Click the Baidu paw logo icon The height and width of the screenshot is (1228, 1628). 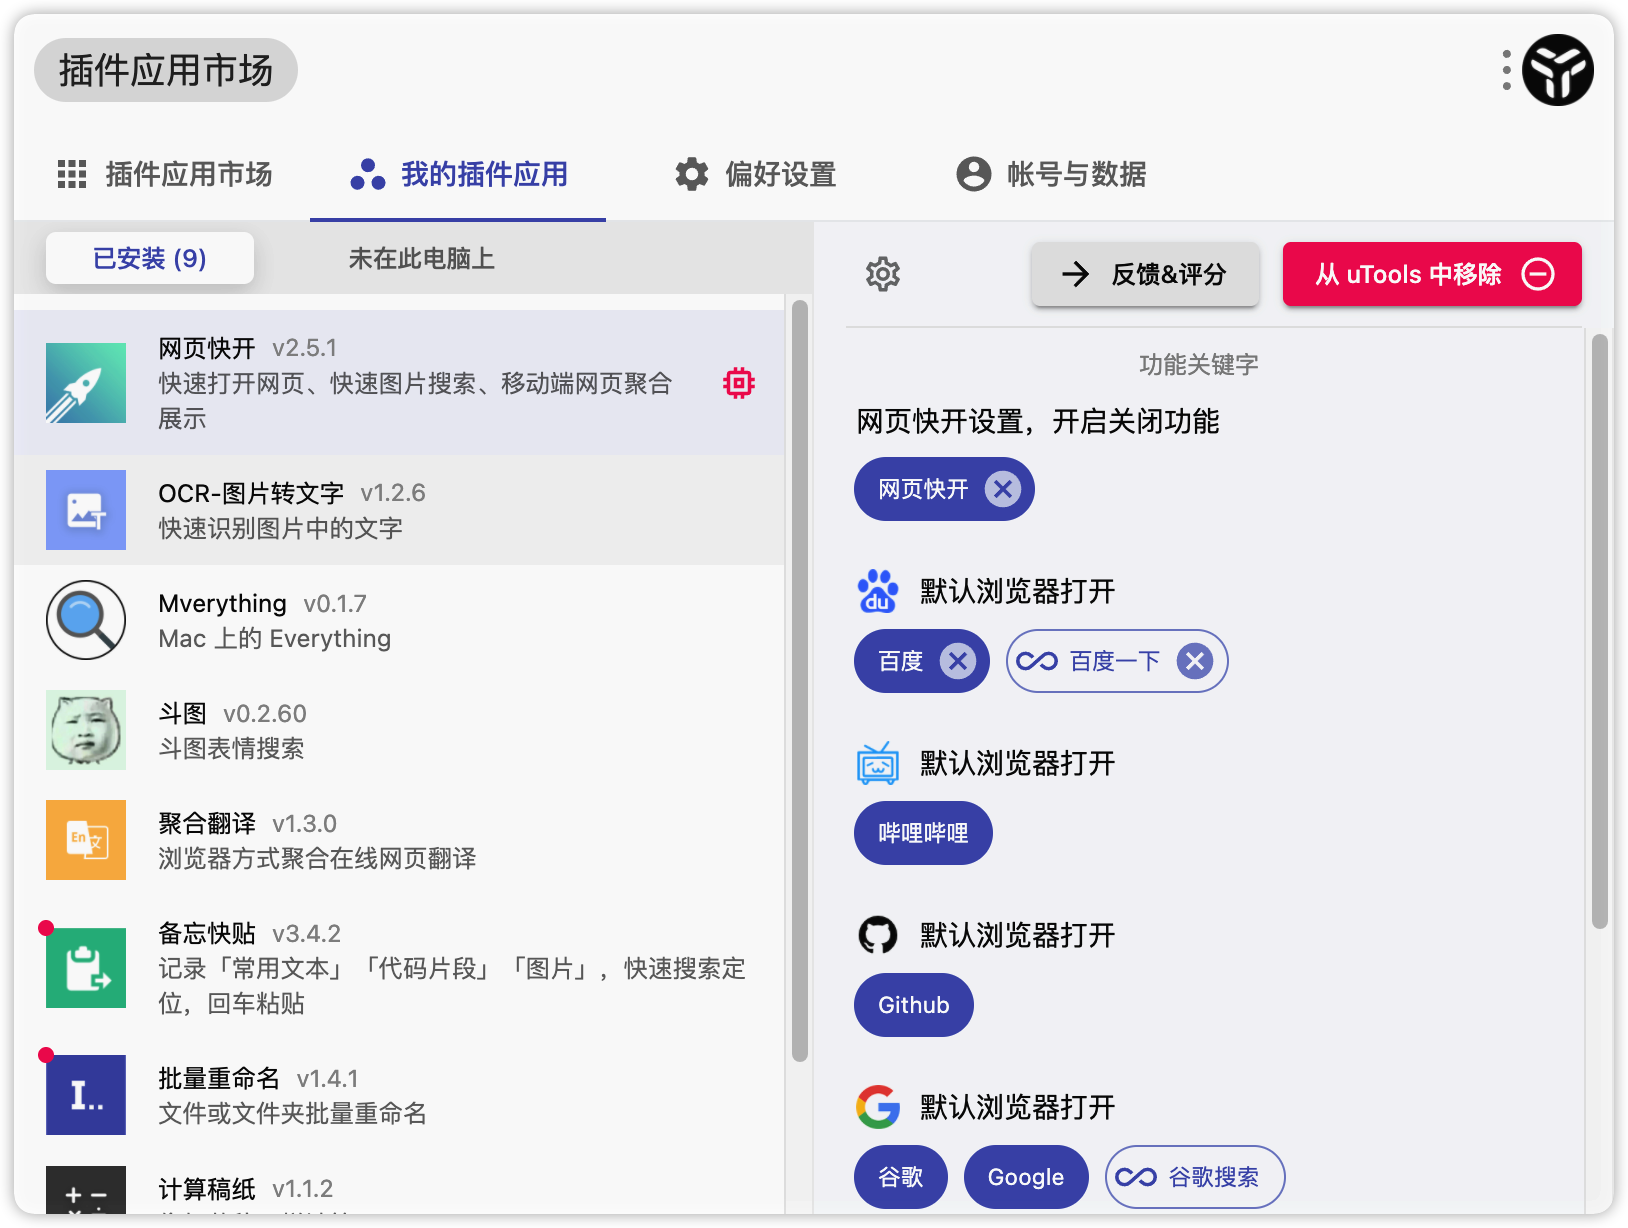click(x=878, y=591)
